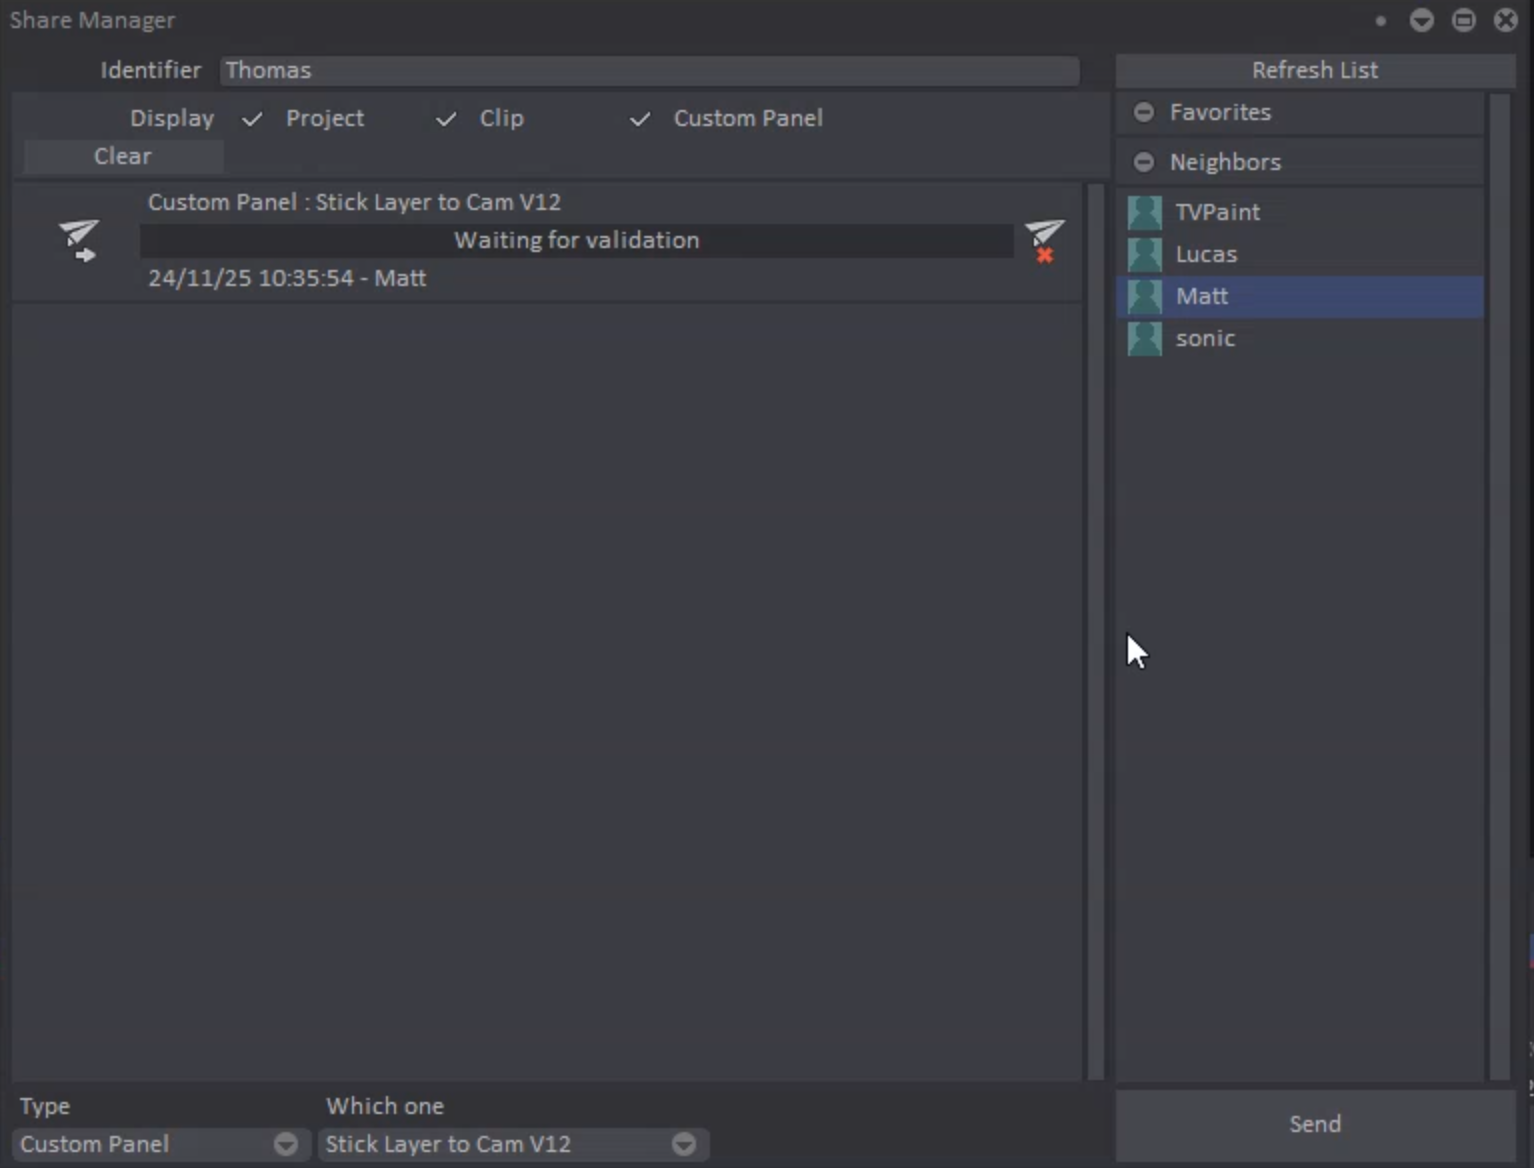The height and width of the screenshot is (1168, 1534).
Task: Collapse the Neighbors section
Action: [1144, 162]
